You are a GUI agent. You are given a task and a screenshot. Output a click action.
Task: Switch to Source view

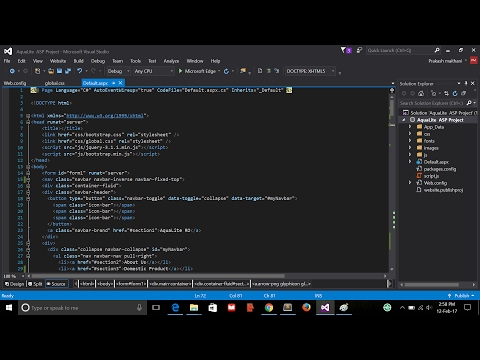(x=56, y=284)
